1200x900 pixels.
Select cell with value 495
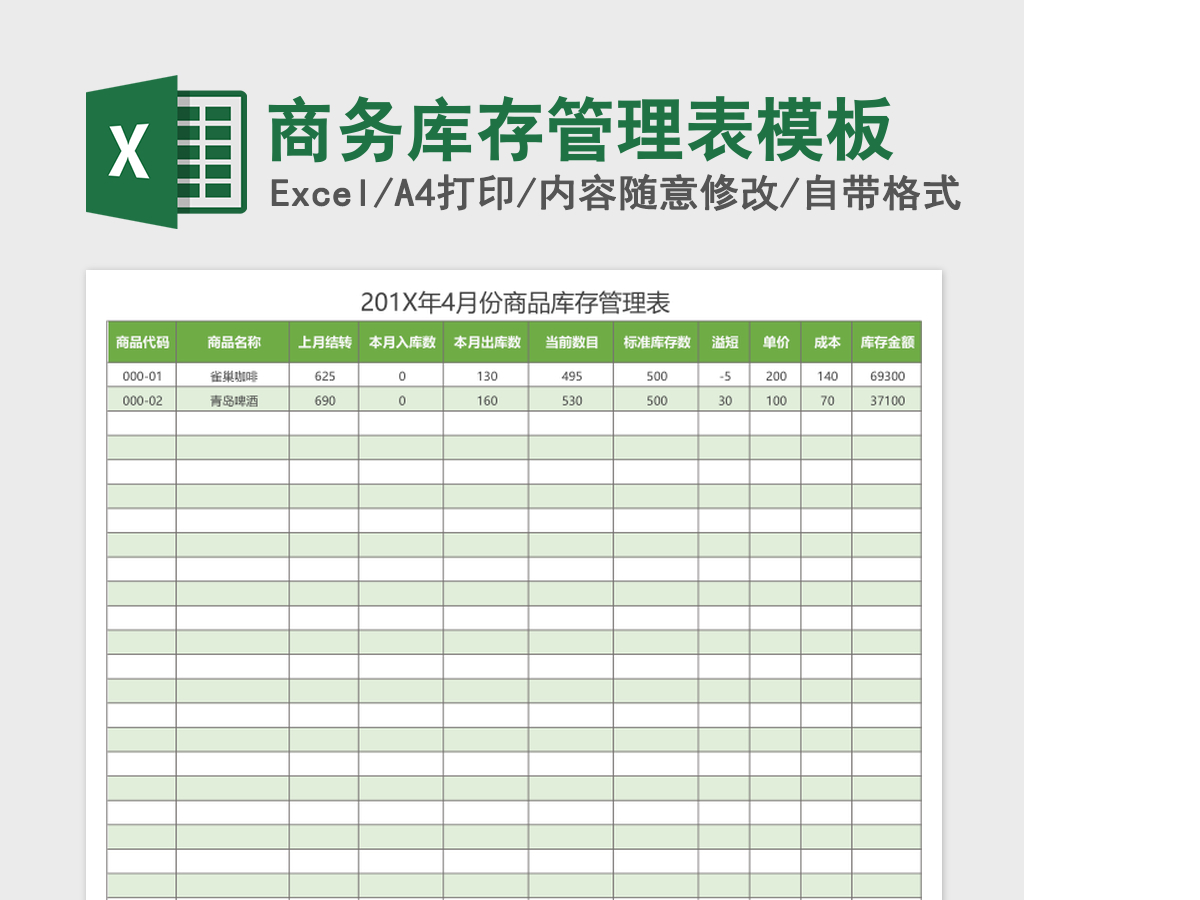coord(571,376)
